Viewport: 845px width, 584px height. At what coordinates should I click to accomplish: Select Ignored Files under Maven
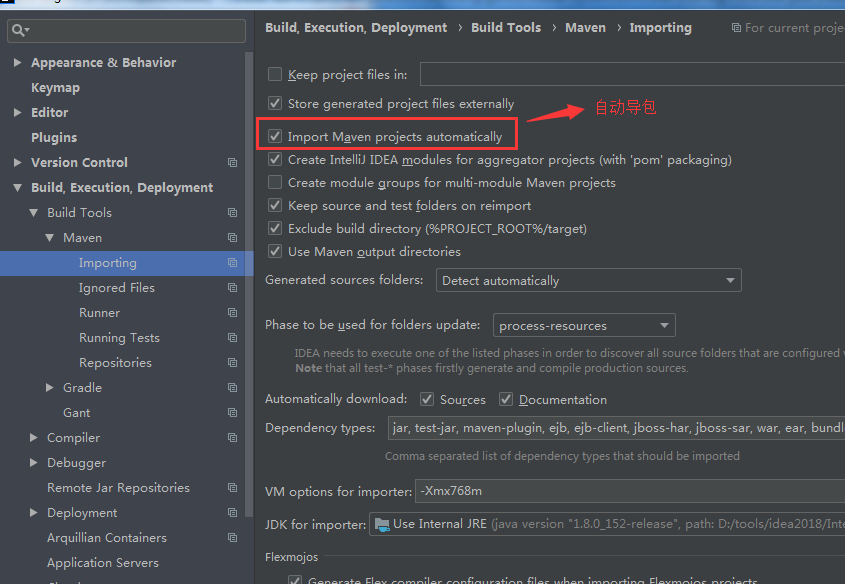117,288
